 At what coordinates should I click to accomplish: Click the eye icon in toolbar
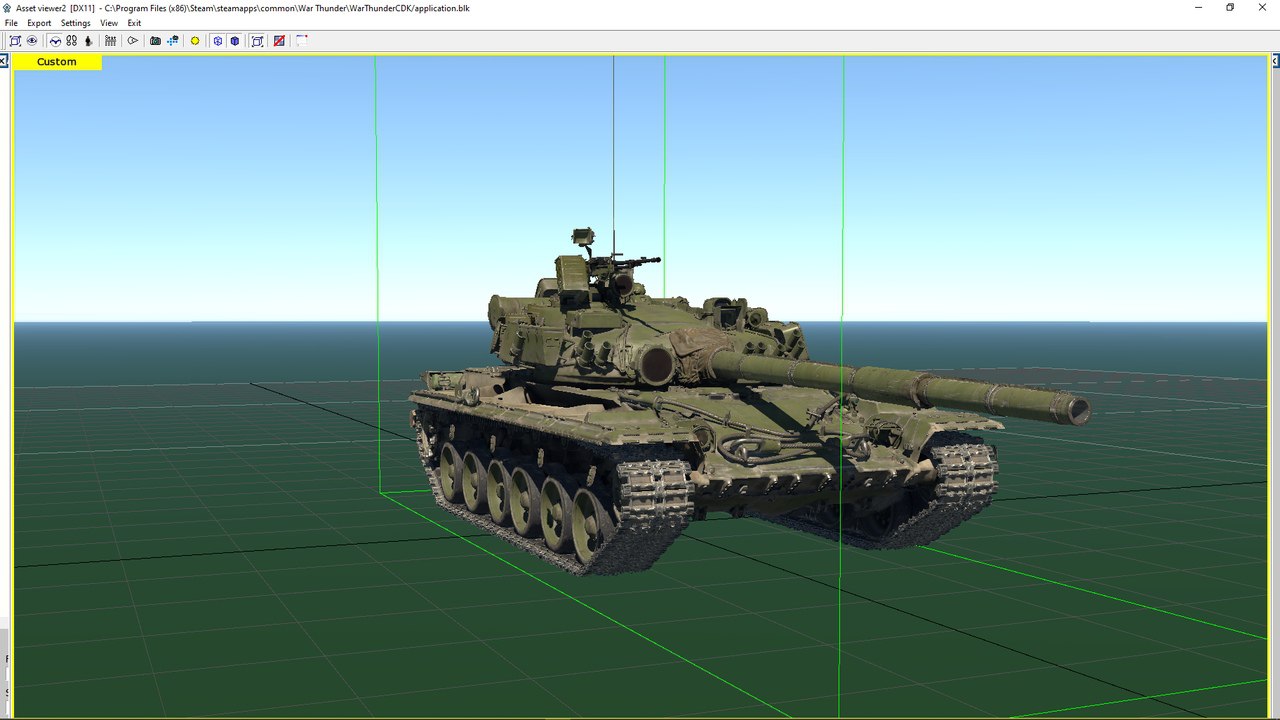[32, 41]
